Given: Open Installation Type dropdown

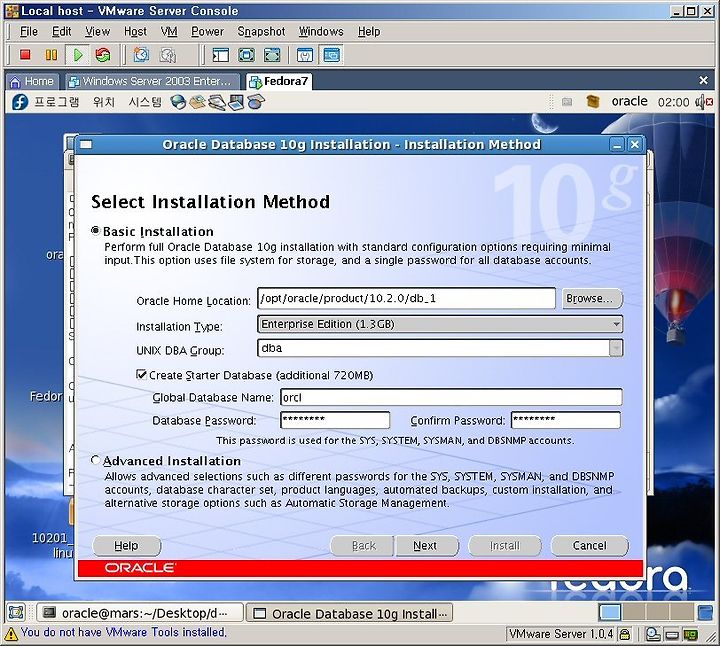Looking at the screenshot, I should pos(440,324).
